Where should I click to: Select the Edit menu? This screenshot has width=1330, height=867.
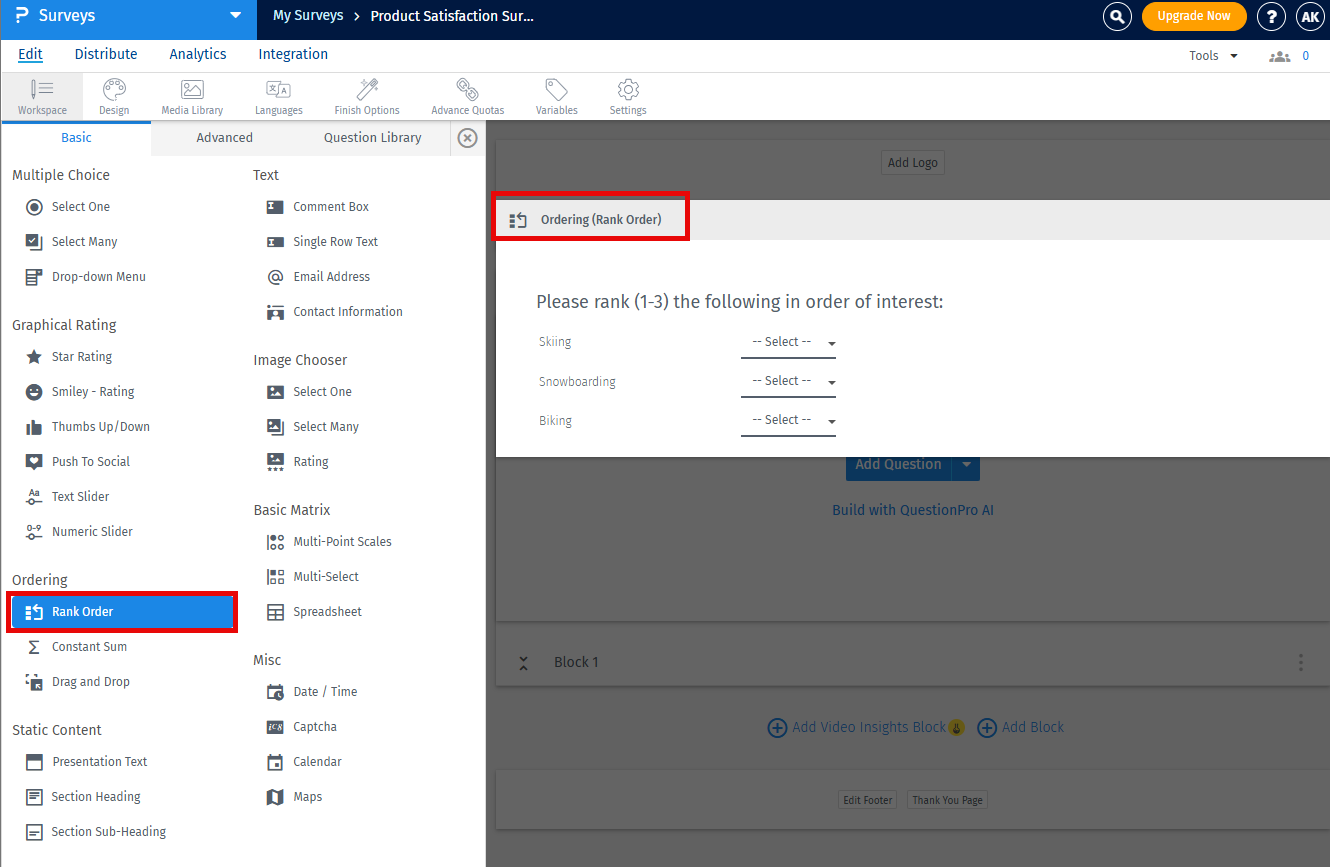(x=30, y=54)
